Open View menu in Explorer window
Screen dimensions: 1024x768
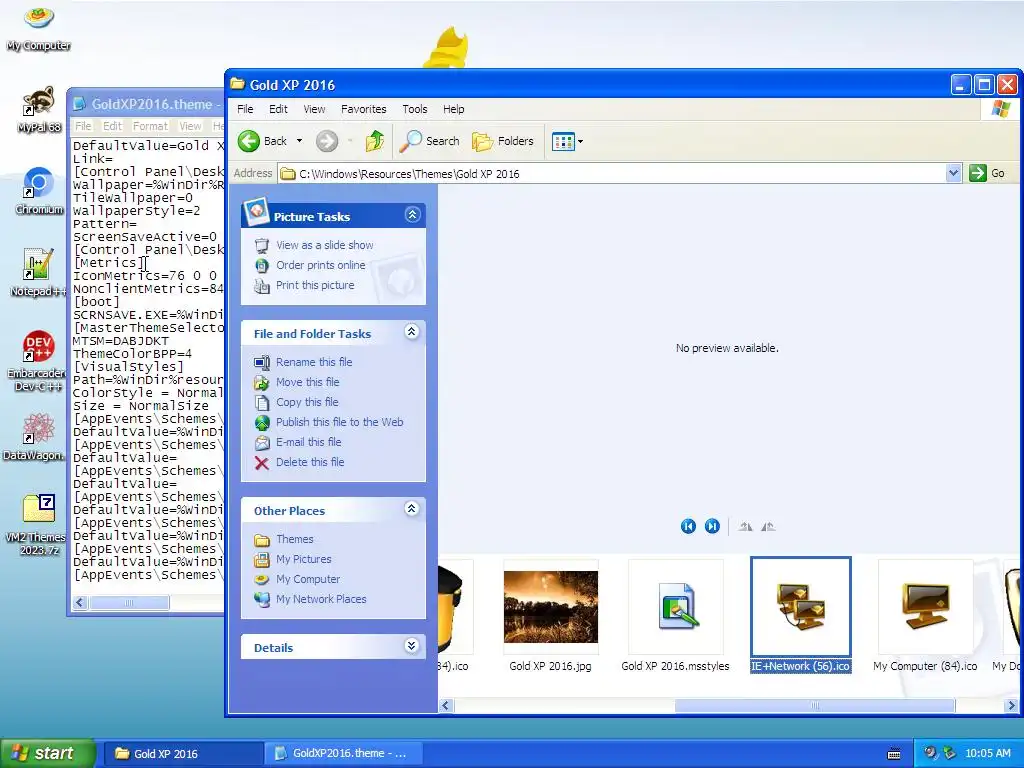click(x=314, y=109)
